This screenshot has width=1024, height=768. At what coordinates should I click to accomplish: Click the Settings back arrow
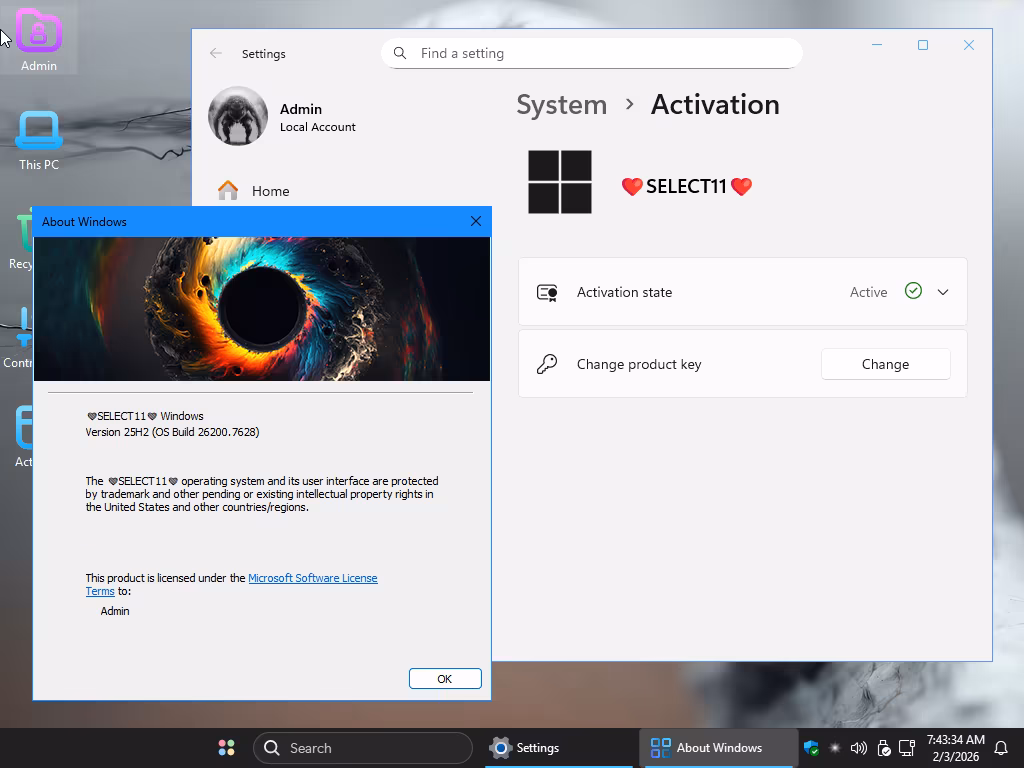point(216,54)
